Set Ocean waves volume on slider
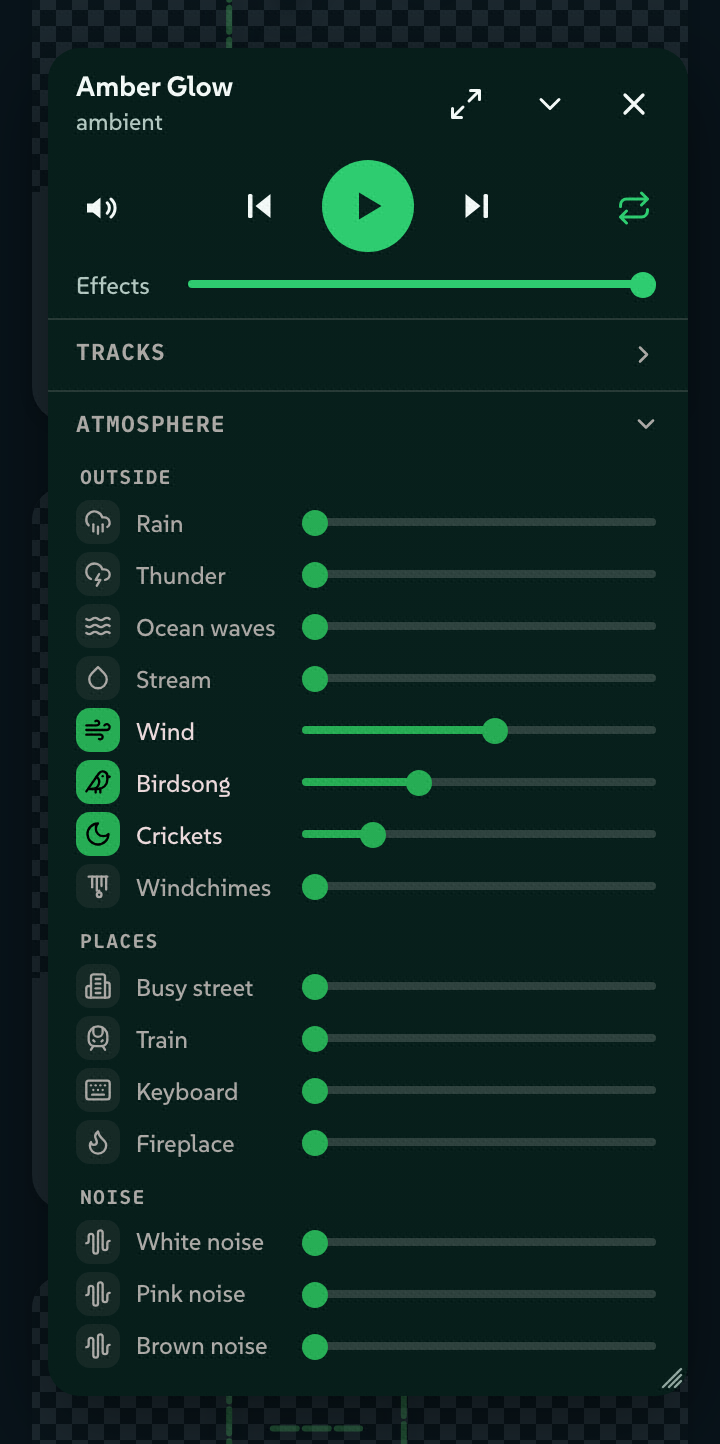The width and height of the screenshot is (720, 1444). (x=479, y=626)
